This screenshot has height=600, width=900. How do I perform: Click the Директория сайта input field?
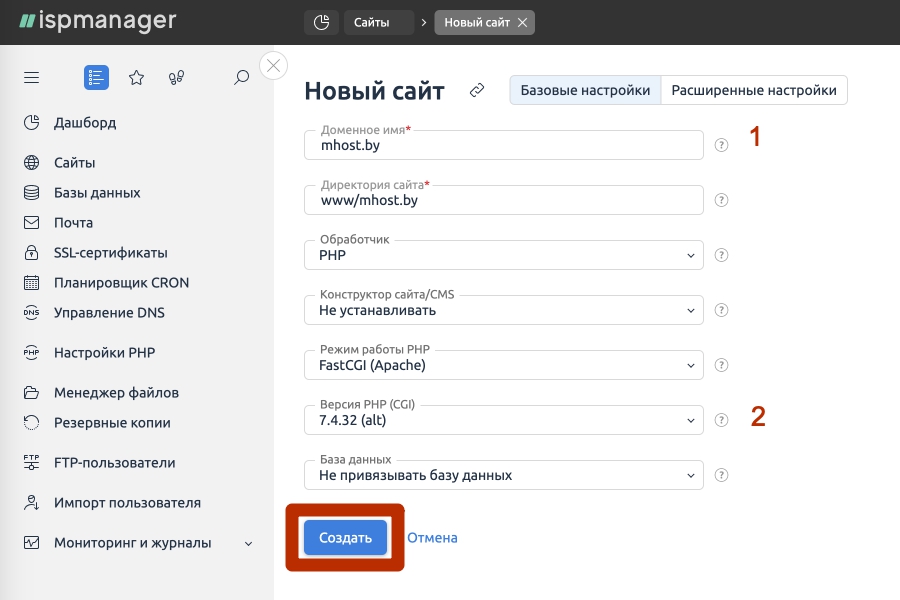coord(504,200)
